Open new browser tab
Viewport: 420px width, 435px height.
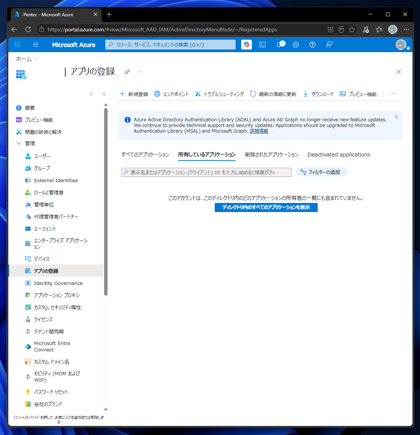tap(109, 14)
